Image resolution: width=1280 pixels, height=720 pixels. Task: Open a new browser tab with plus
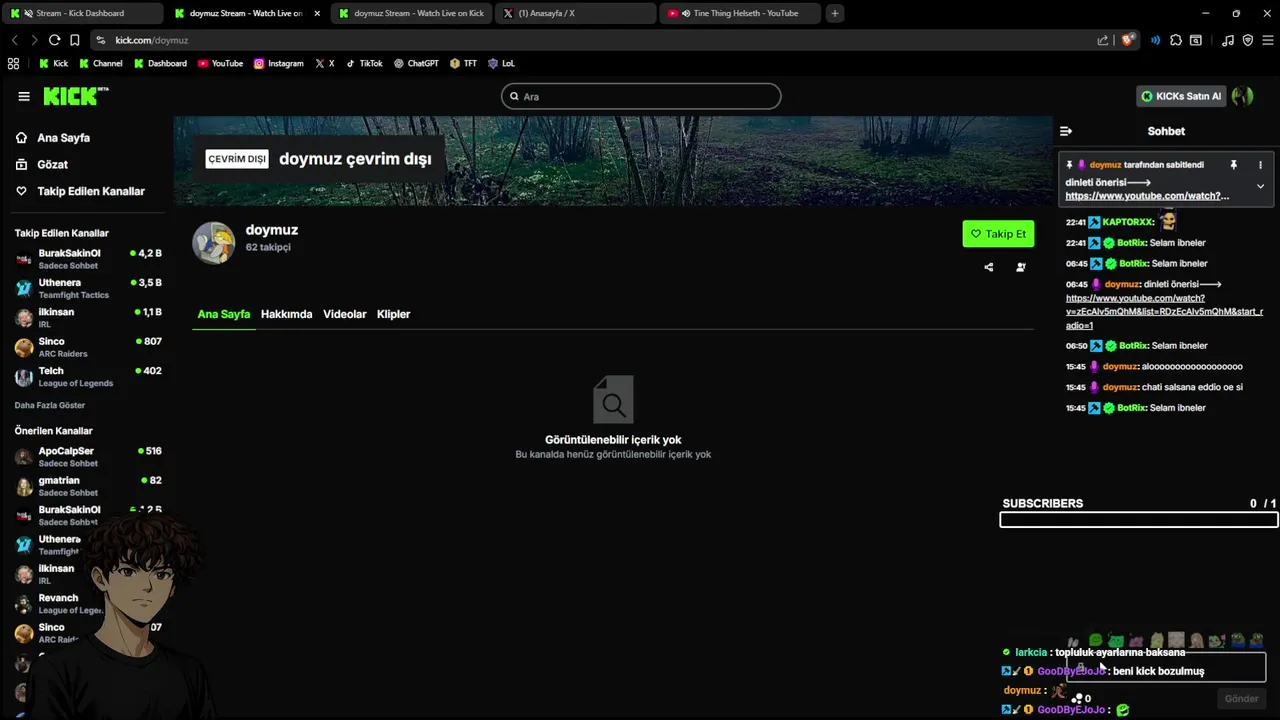(x=835, y=13)
